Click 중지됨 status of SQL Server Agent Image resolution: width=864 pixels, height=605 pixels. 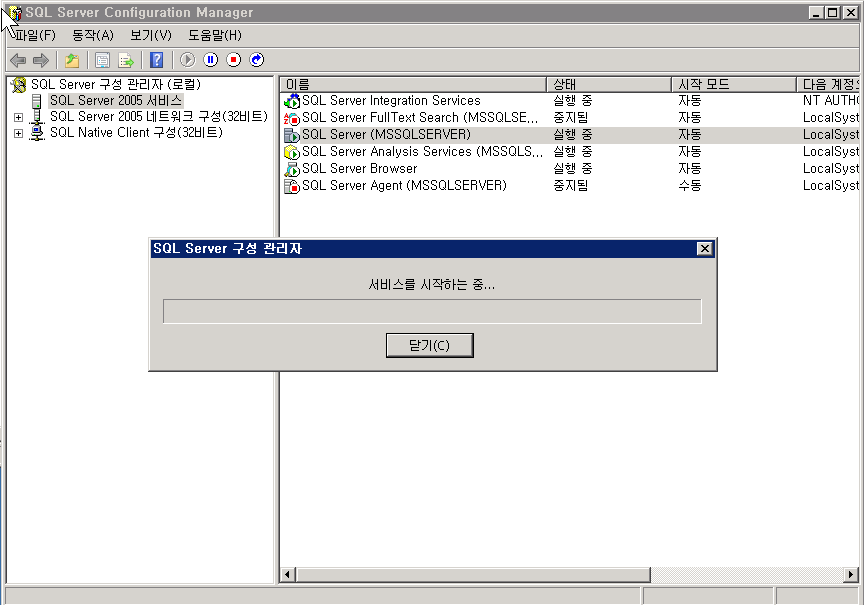(x=571, y=186)
